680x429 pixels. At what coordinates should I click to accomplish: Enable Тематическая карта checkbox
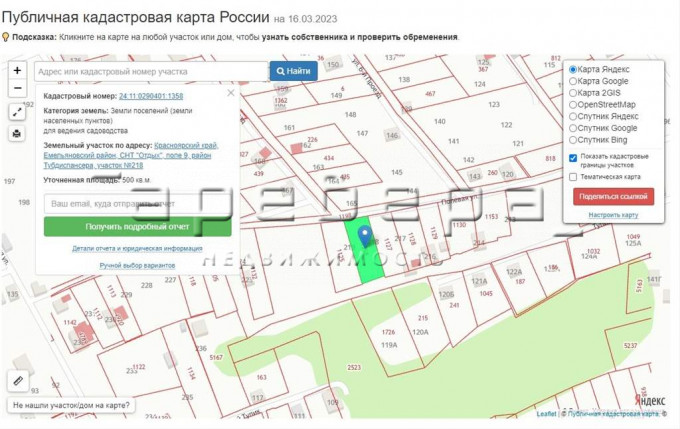tap(573, 176)
